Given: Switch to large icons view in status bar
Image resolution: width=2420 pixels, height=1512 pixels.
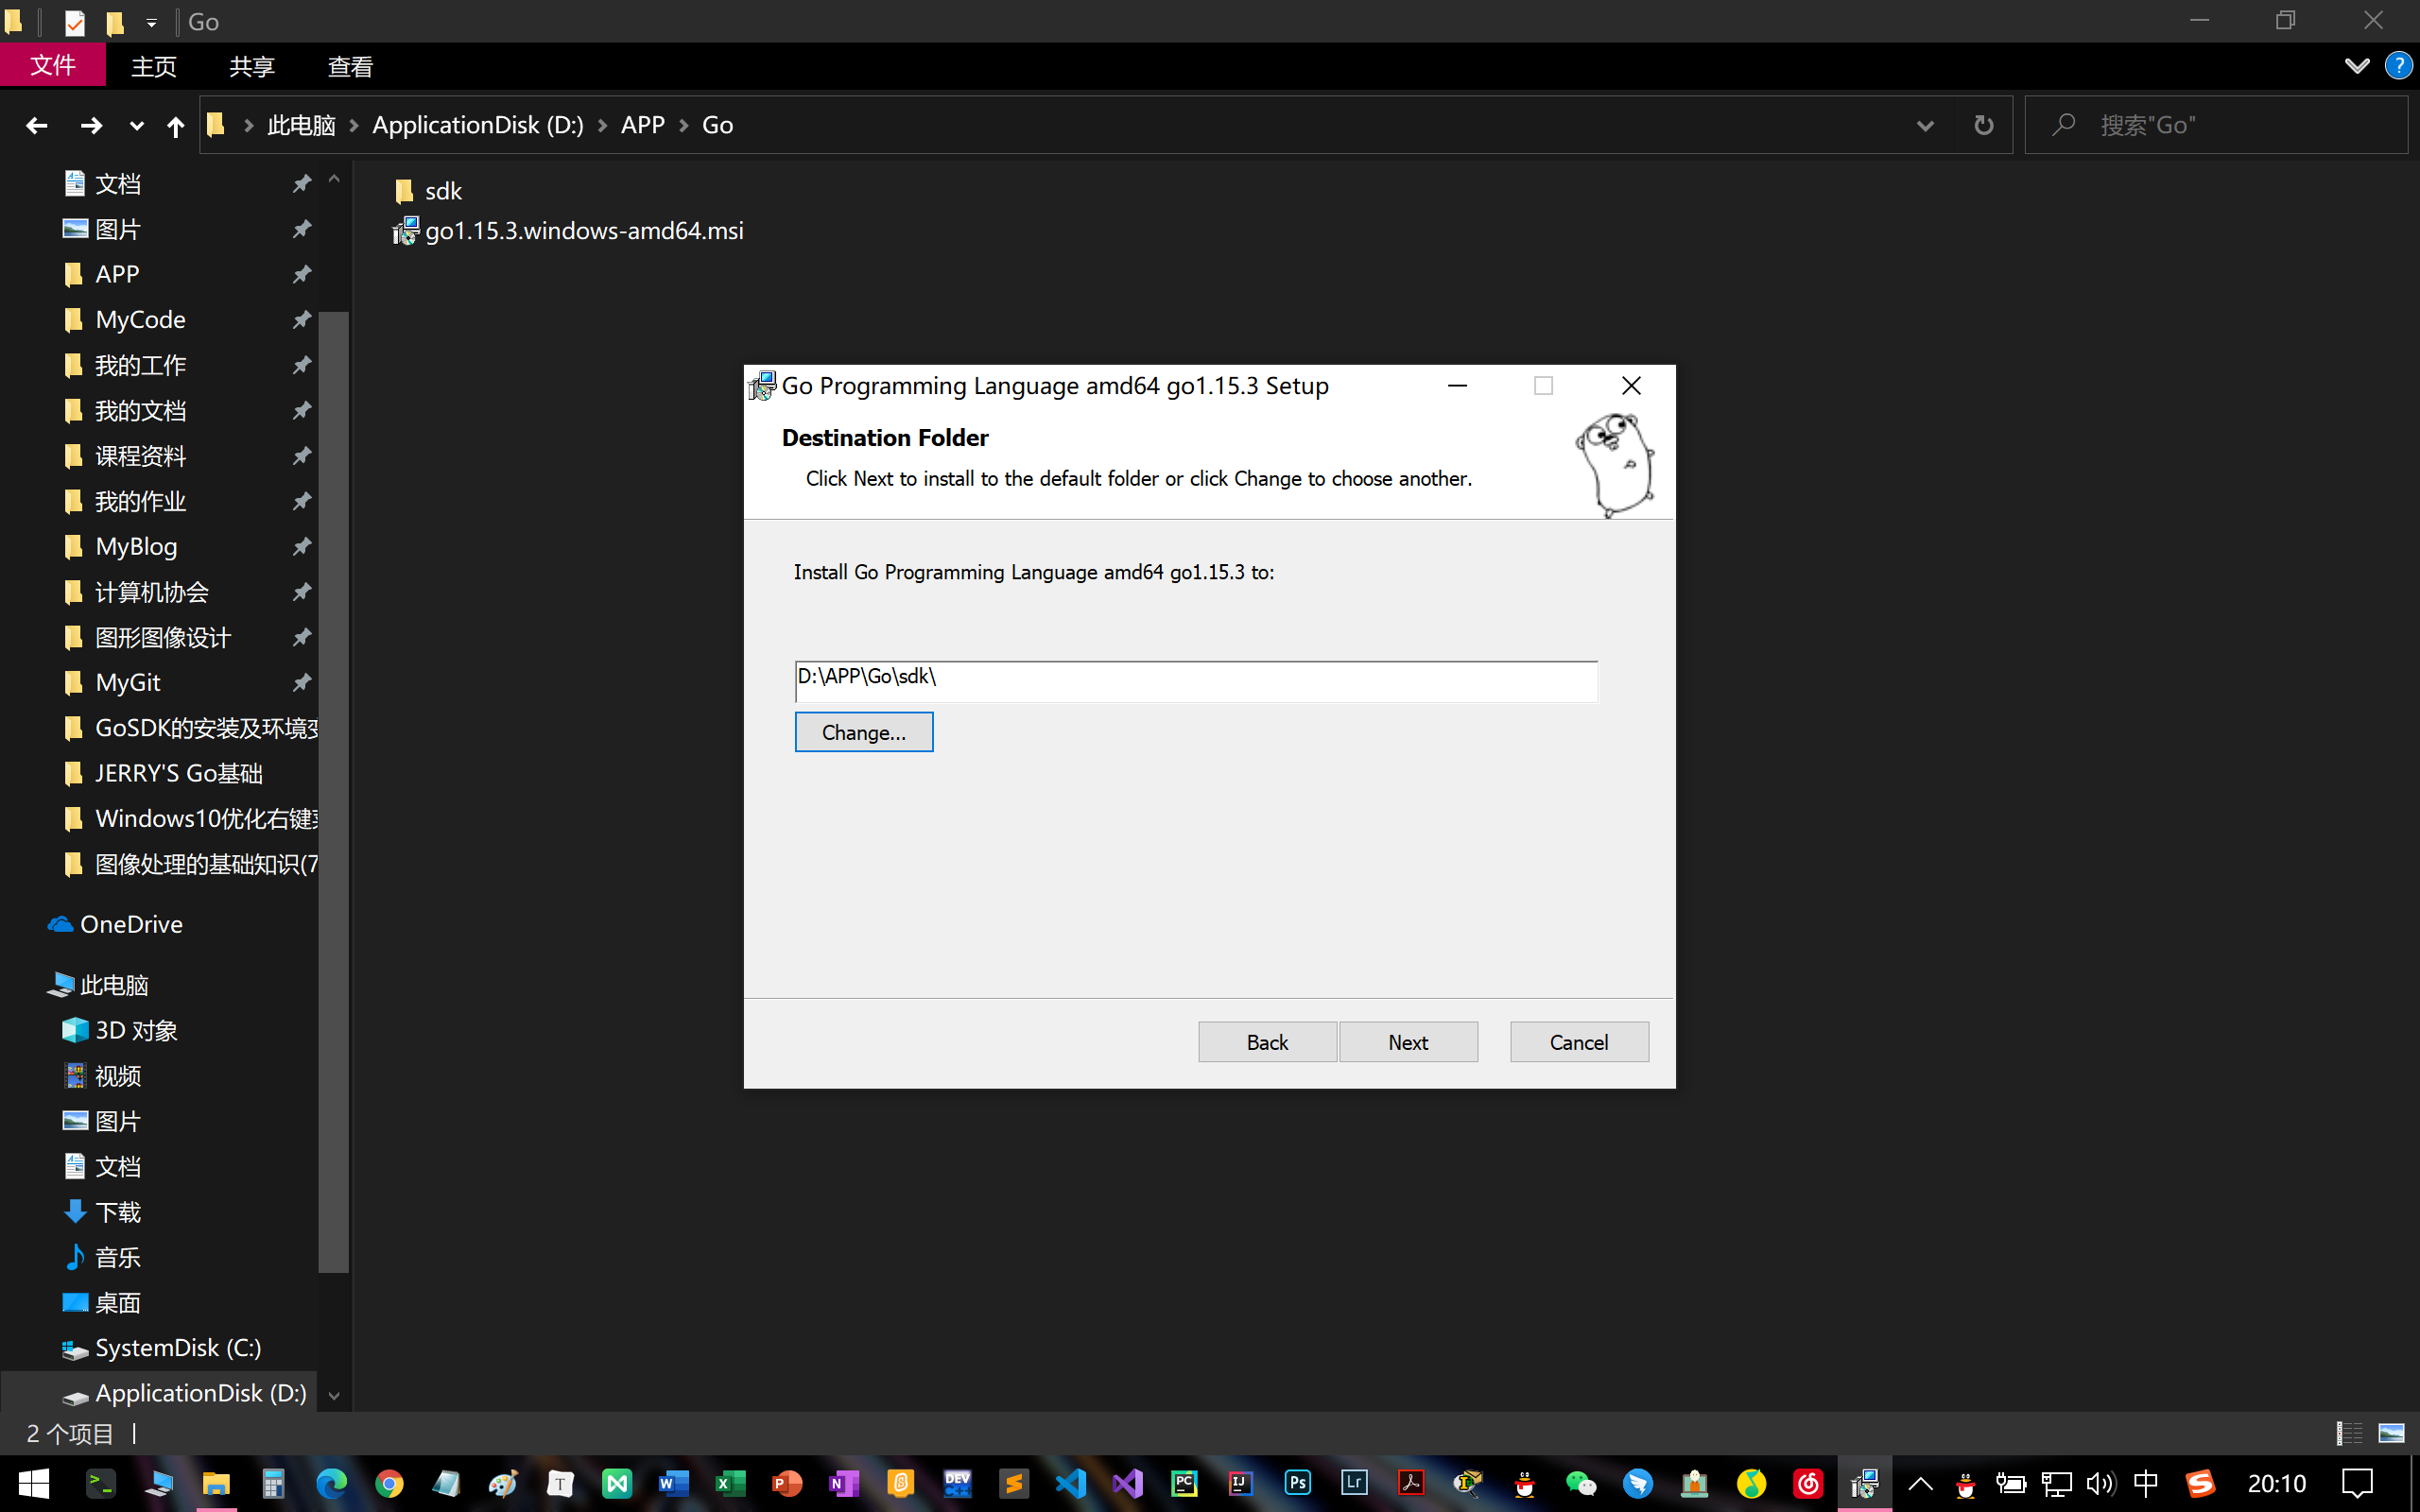Looking at the screenshot, I should pos(2390,1433).
